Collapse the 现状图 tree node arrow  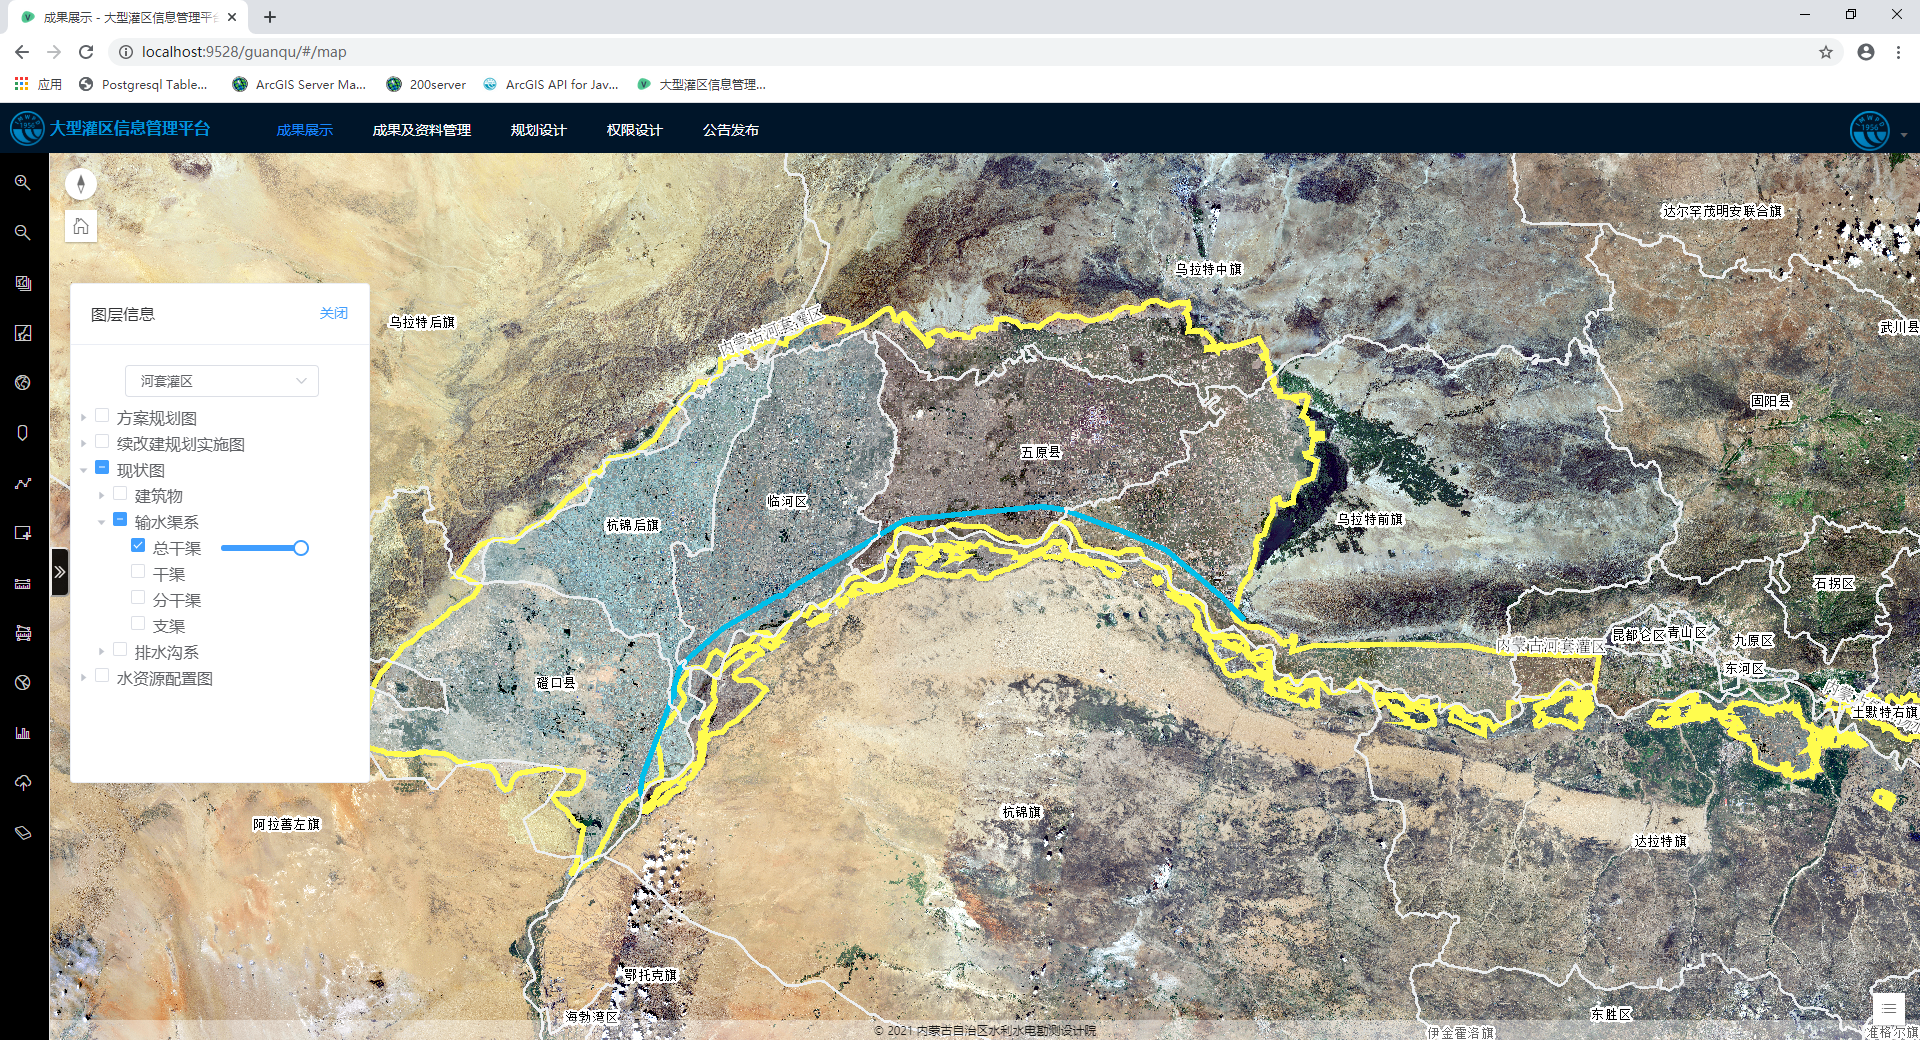84,469
